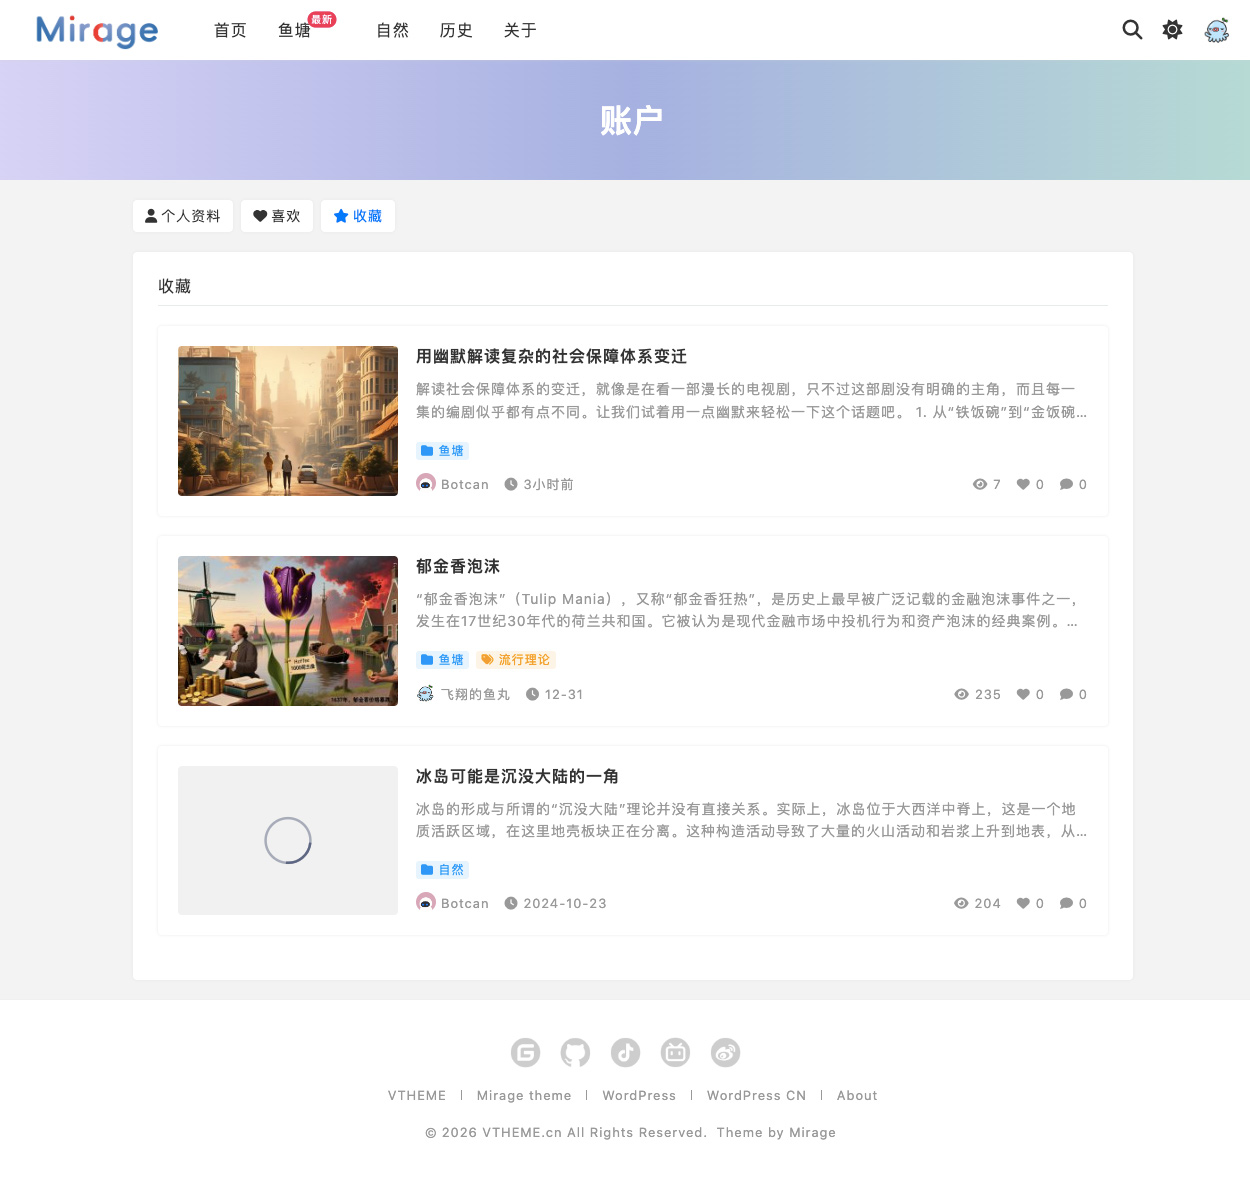This screenshot has height=1189, width=1250.
Task: Open the GitHub footer icon
Action: pos(575,1052)
